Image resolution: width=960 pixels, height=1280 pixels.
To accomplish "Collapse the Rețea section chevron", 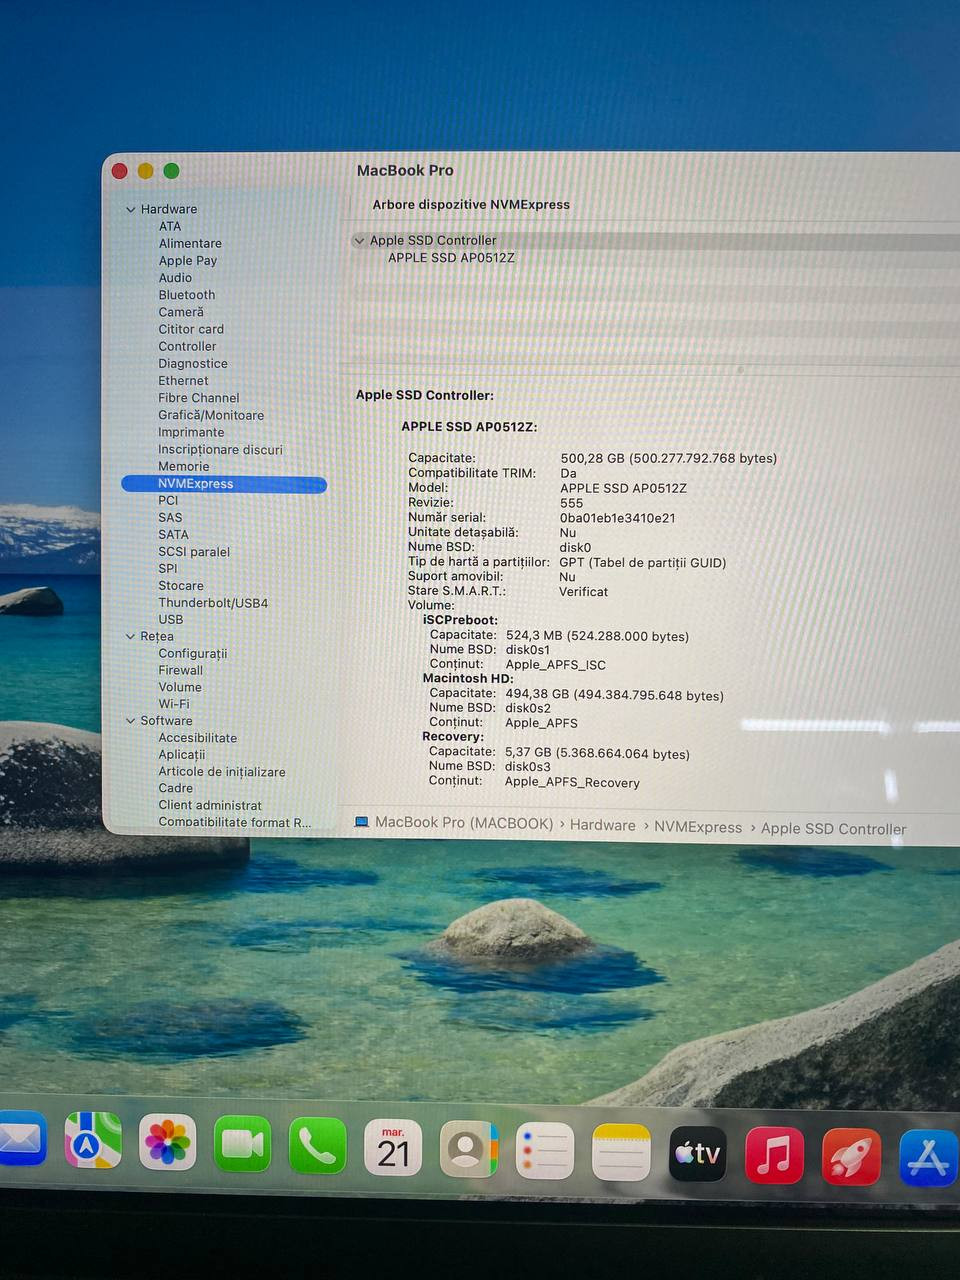I will pyautogui.click(x=131, y=636).
